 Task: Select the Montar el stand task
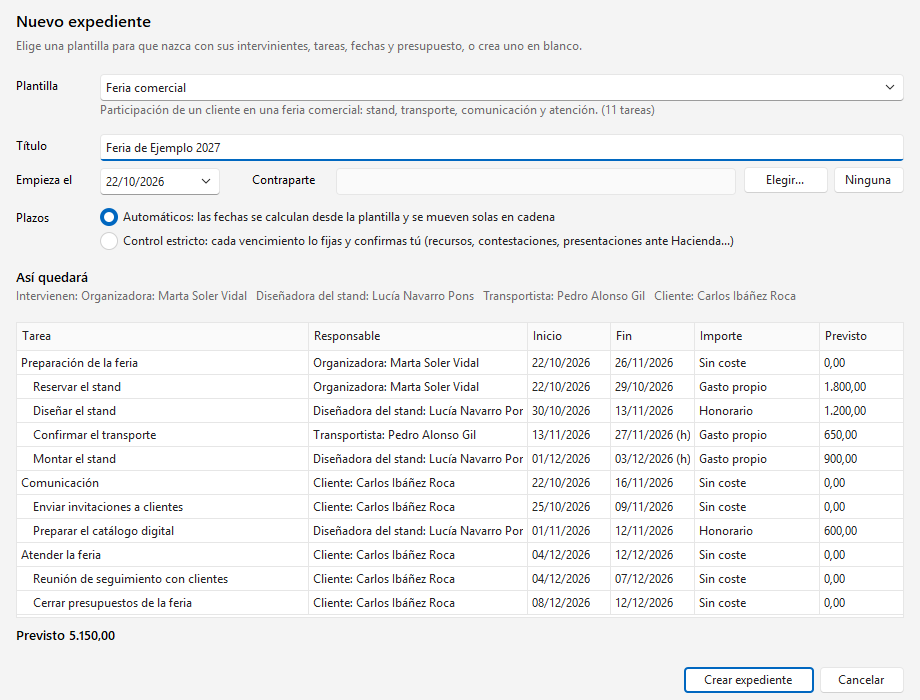[460, 459]
